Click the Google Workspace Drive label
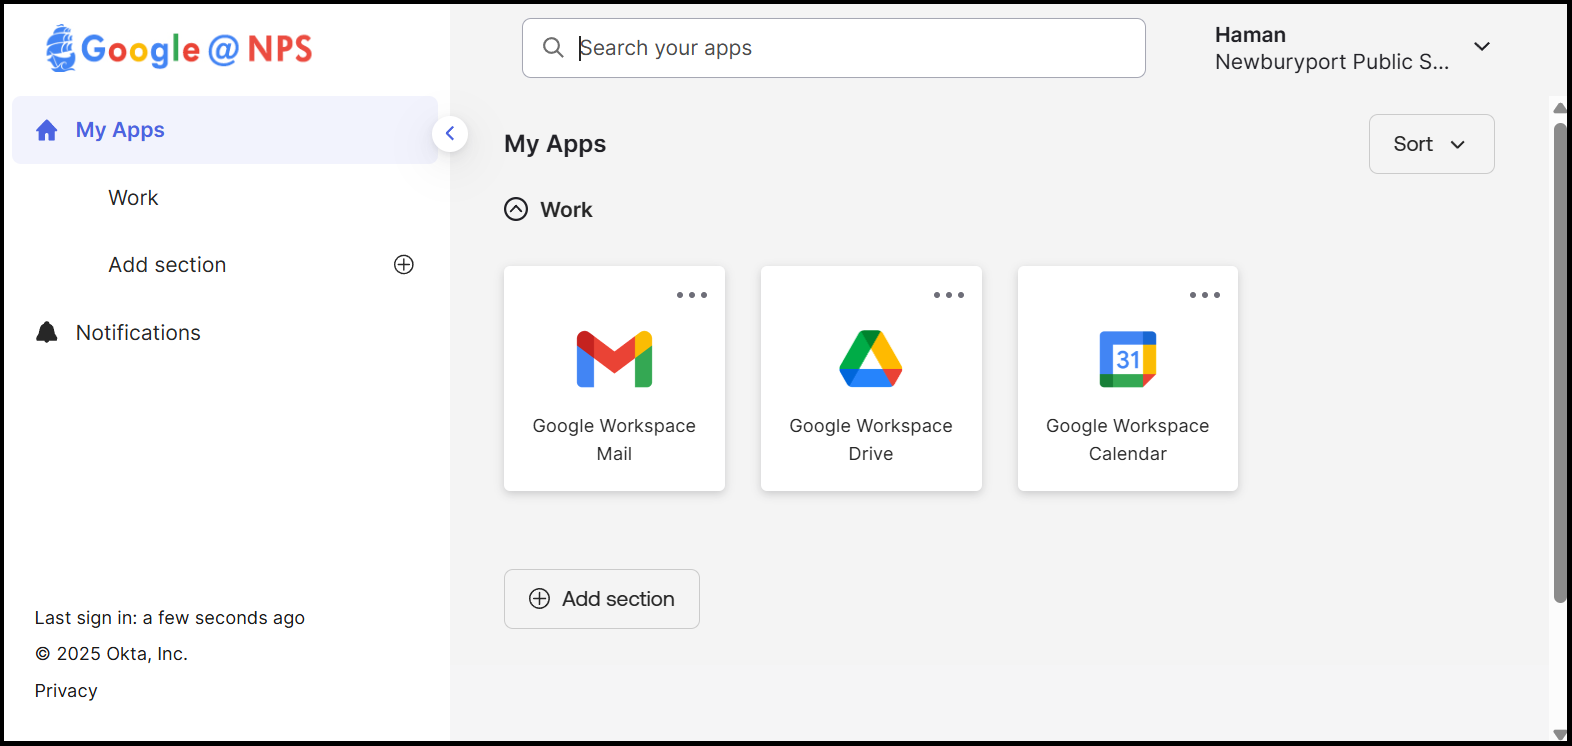Screen dimensions: 1572x746 (x=871, y=440)
